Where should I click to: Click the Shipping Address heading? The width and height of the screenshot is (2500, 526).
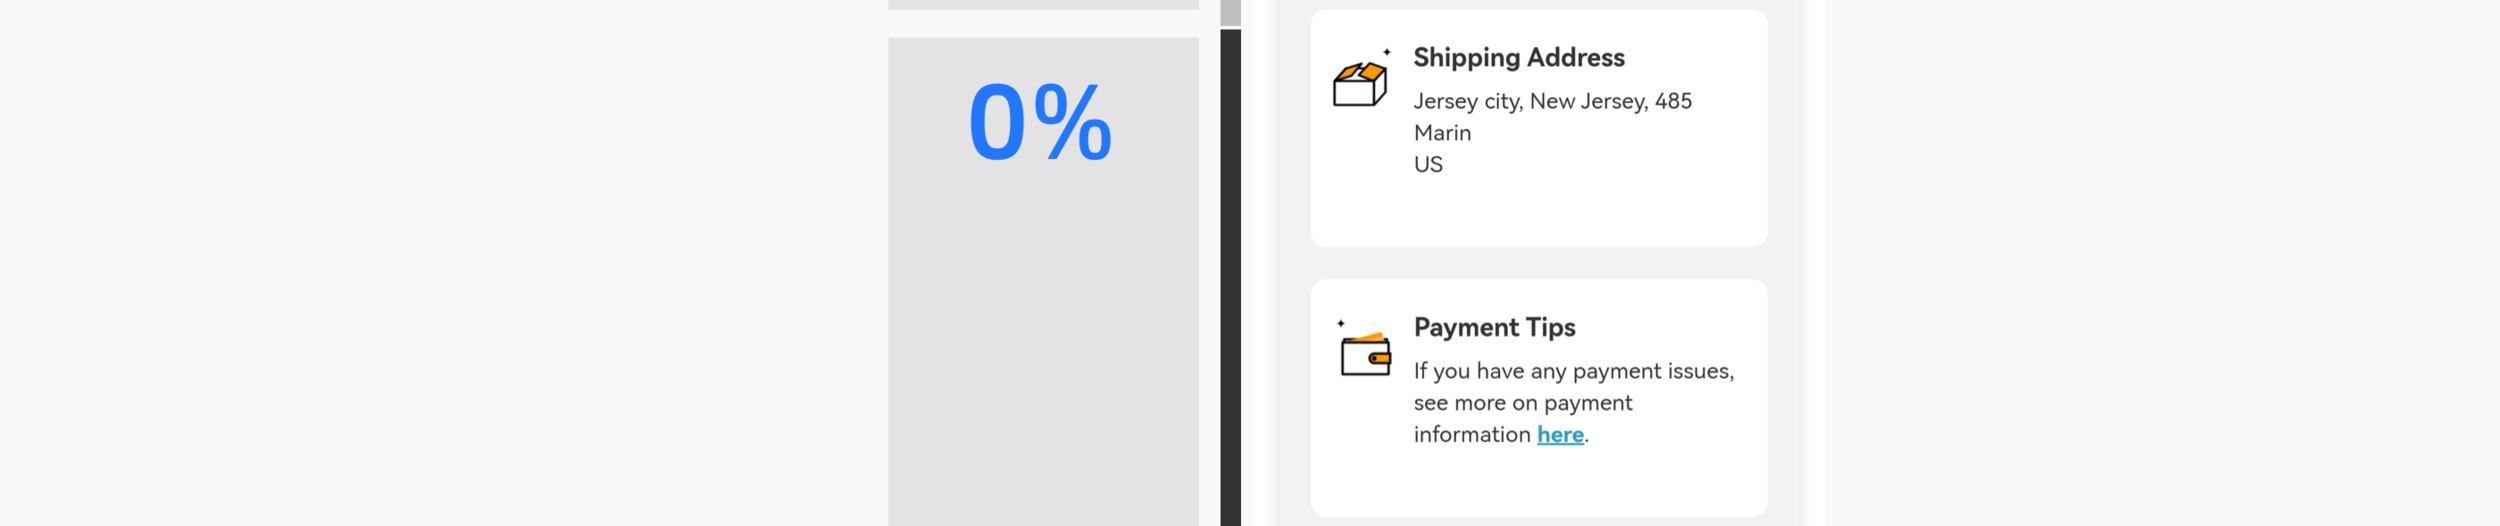pos(1519,58)
